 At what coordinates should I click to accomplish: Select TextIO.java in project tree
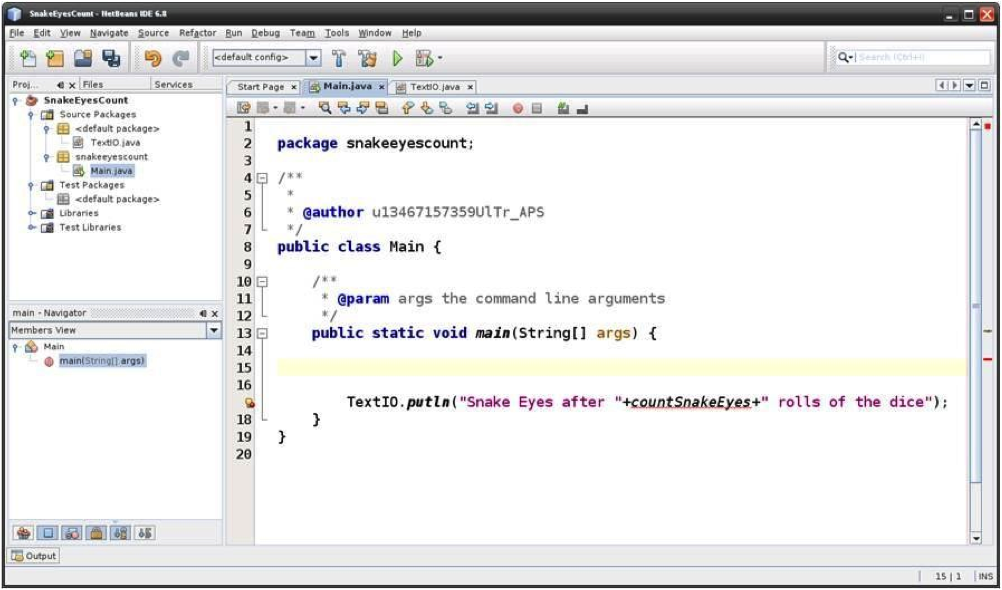115,143
